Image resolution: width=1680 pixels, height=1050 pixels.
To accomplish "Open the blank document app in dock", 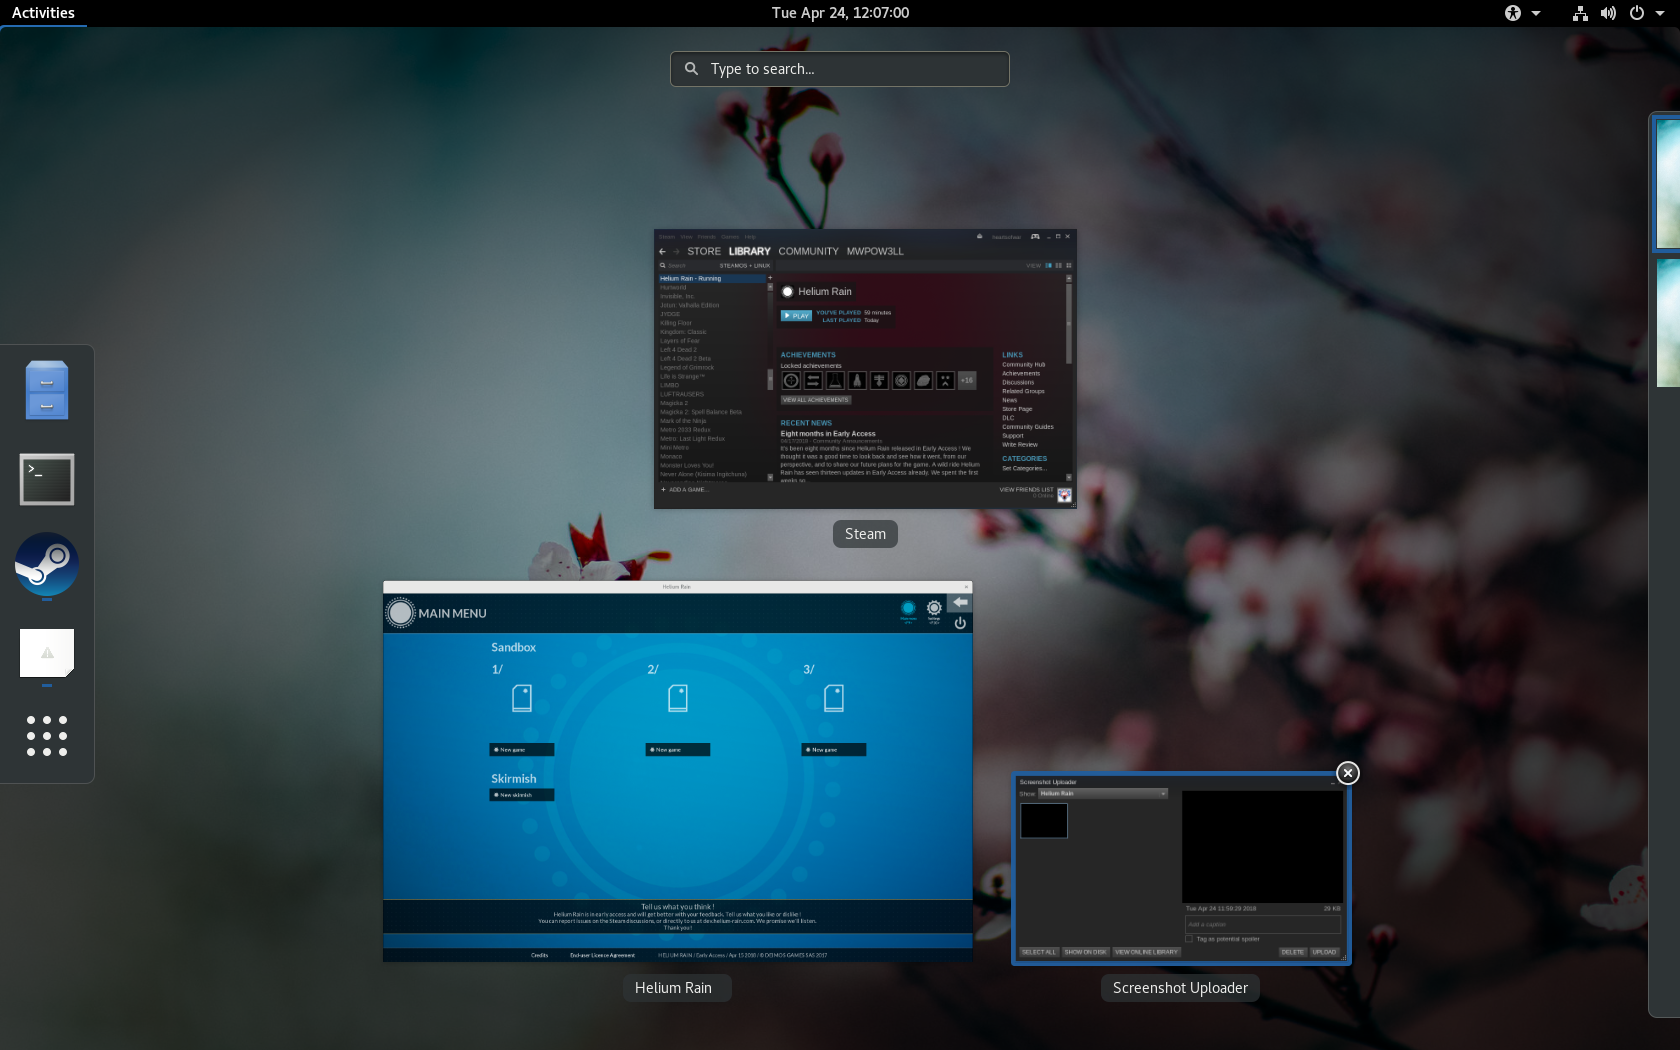I will [x=47, y=653].
